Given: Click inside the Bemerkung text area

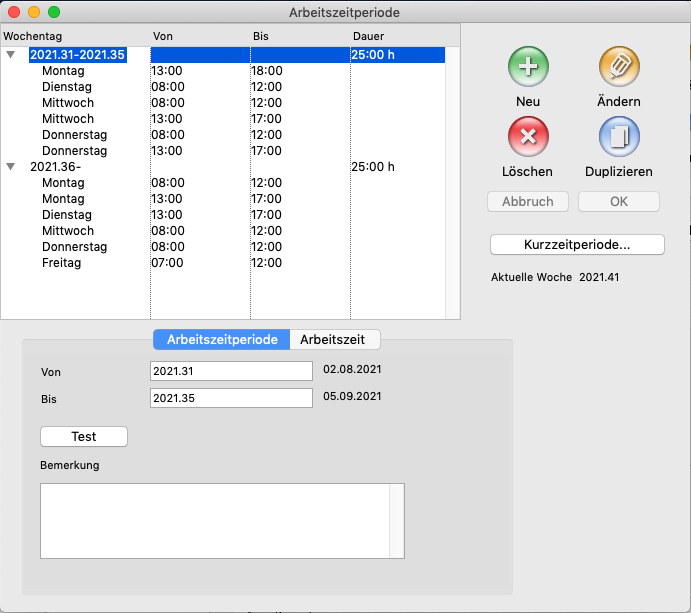Looking at the screenshot, I should point(214,520).
